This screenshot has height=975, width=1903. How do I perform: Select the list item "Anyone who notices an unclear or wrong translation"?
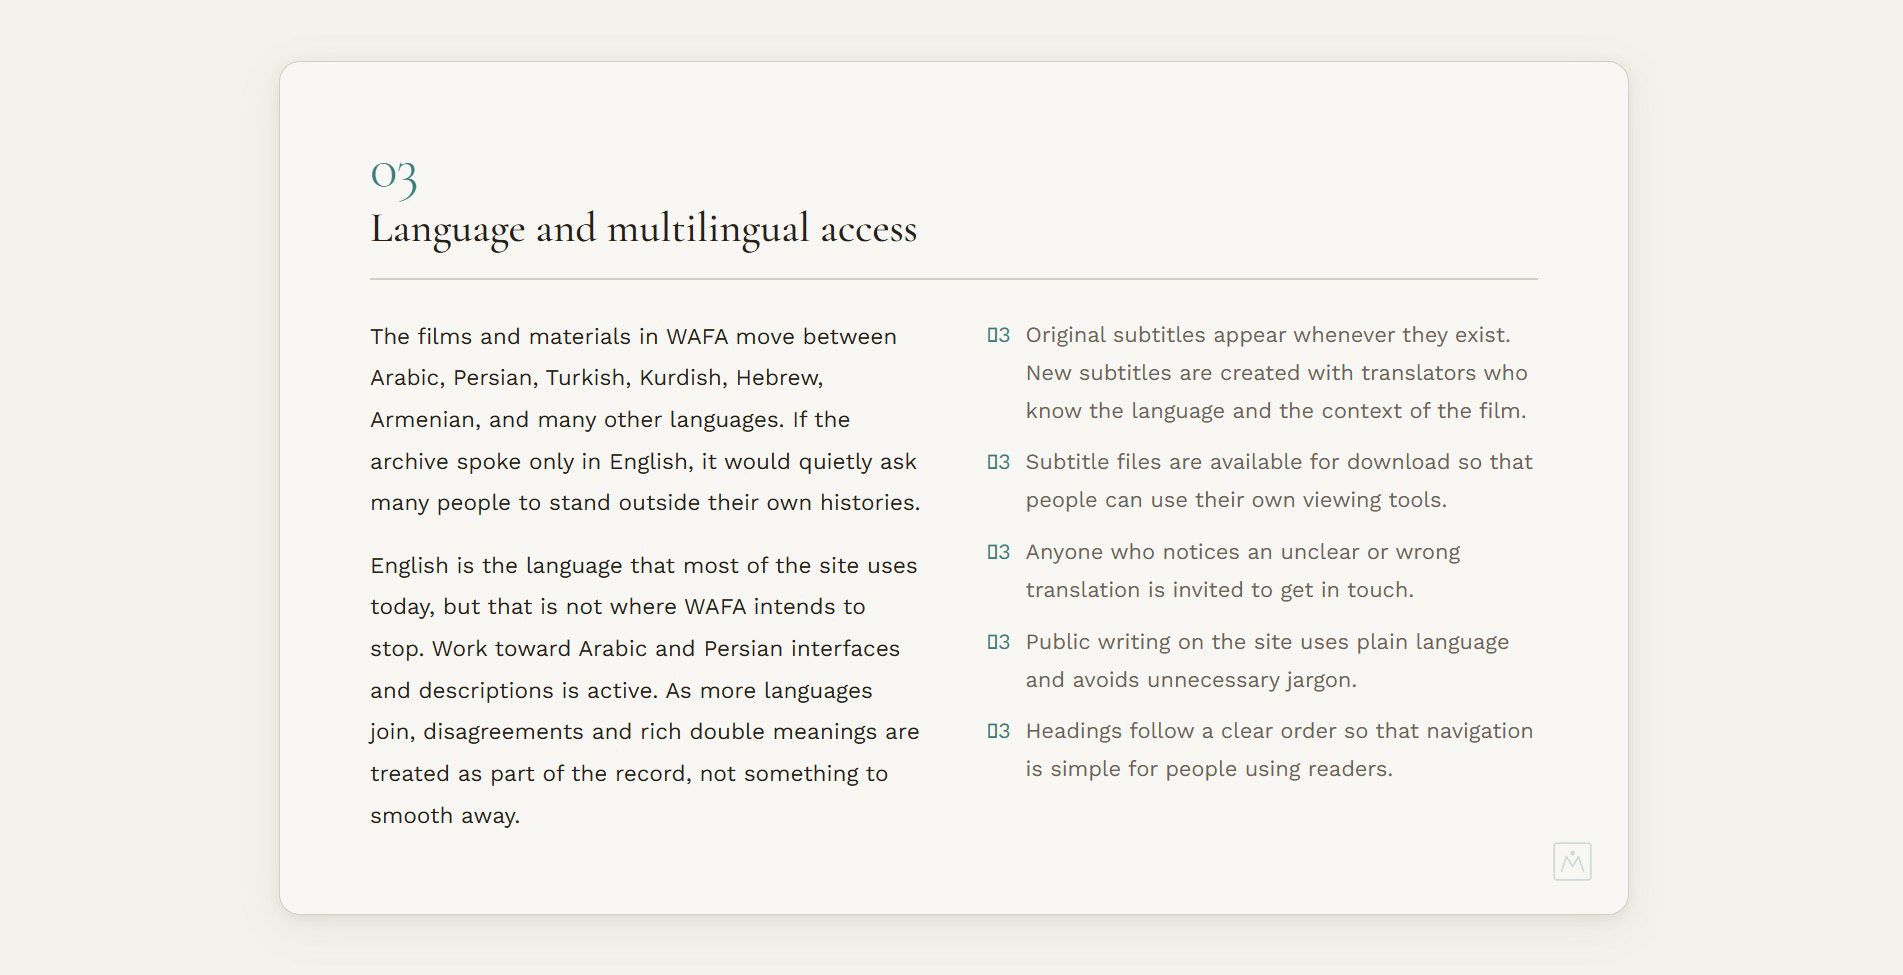[1262, 571]
